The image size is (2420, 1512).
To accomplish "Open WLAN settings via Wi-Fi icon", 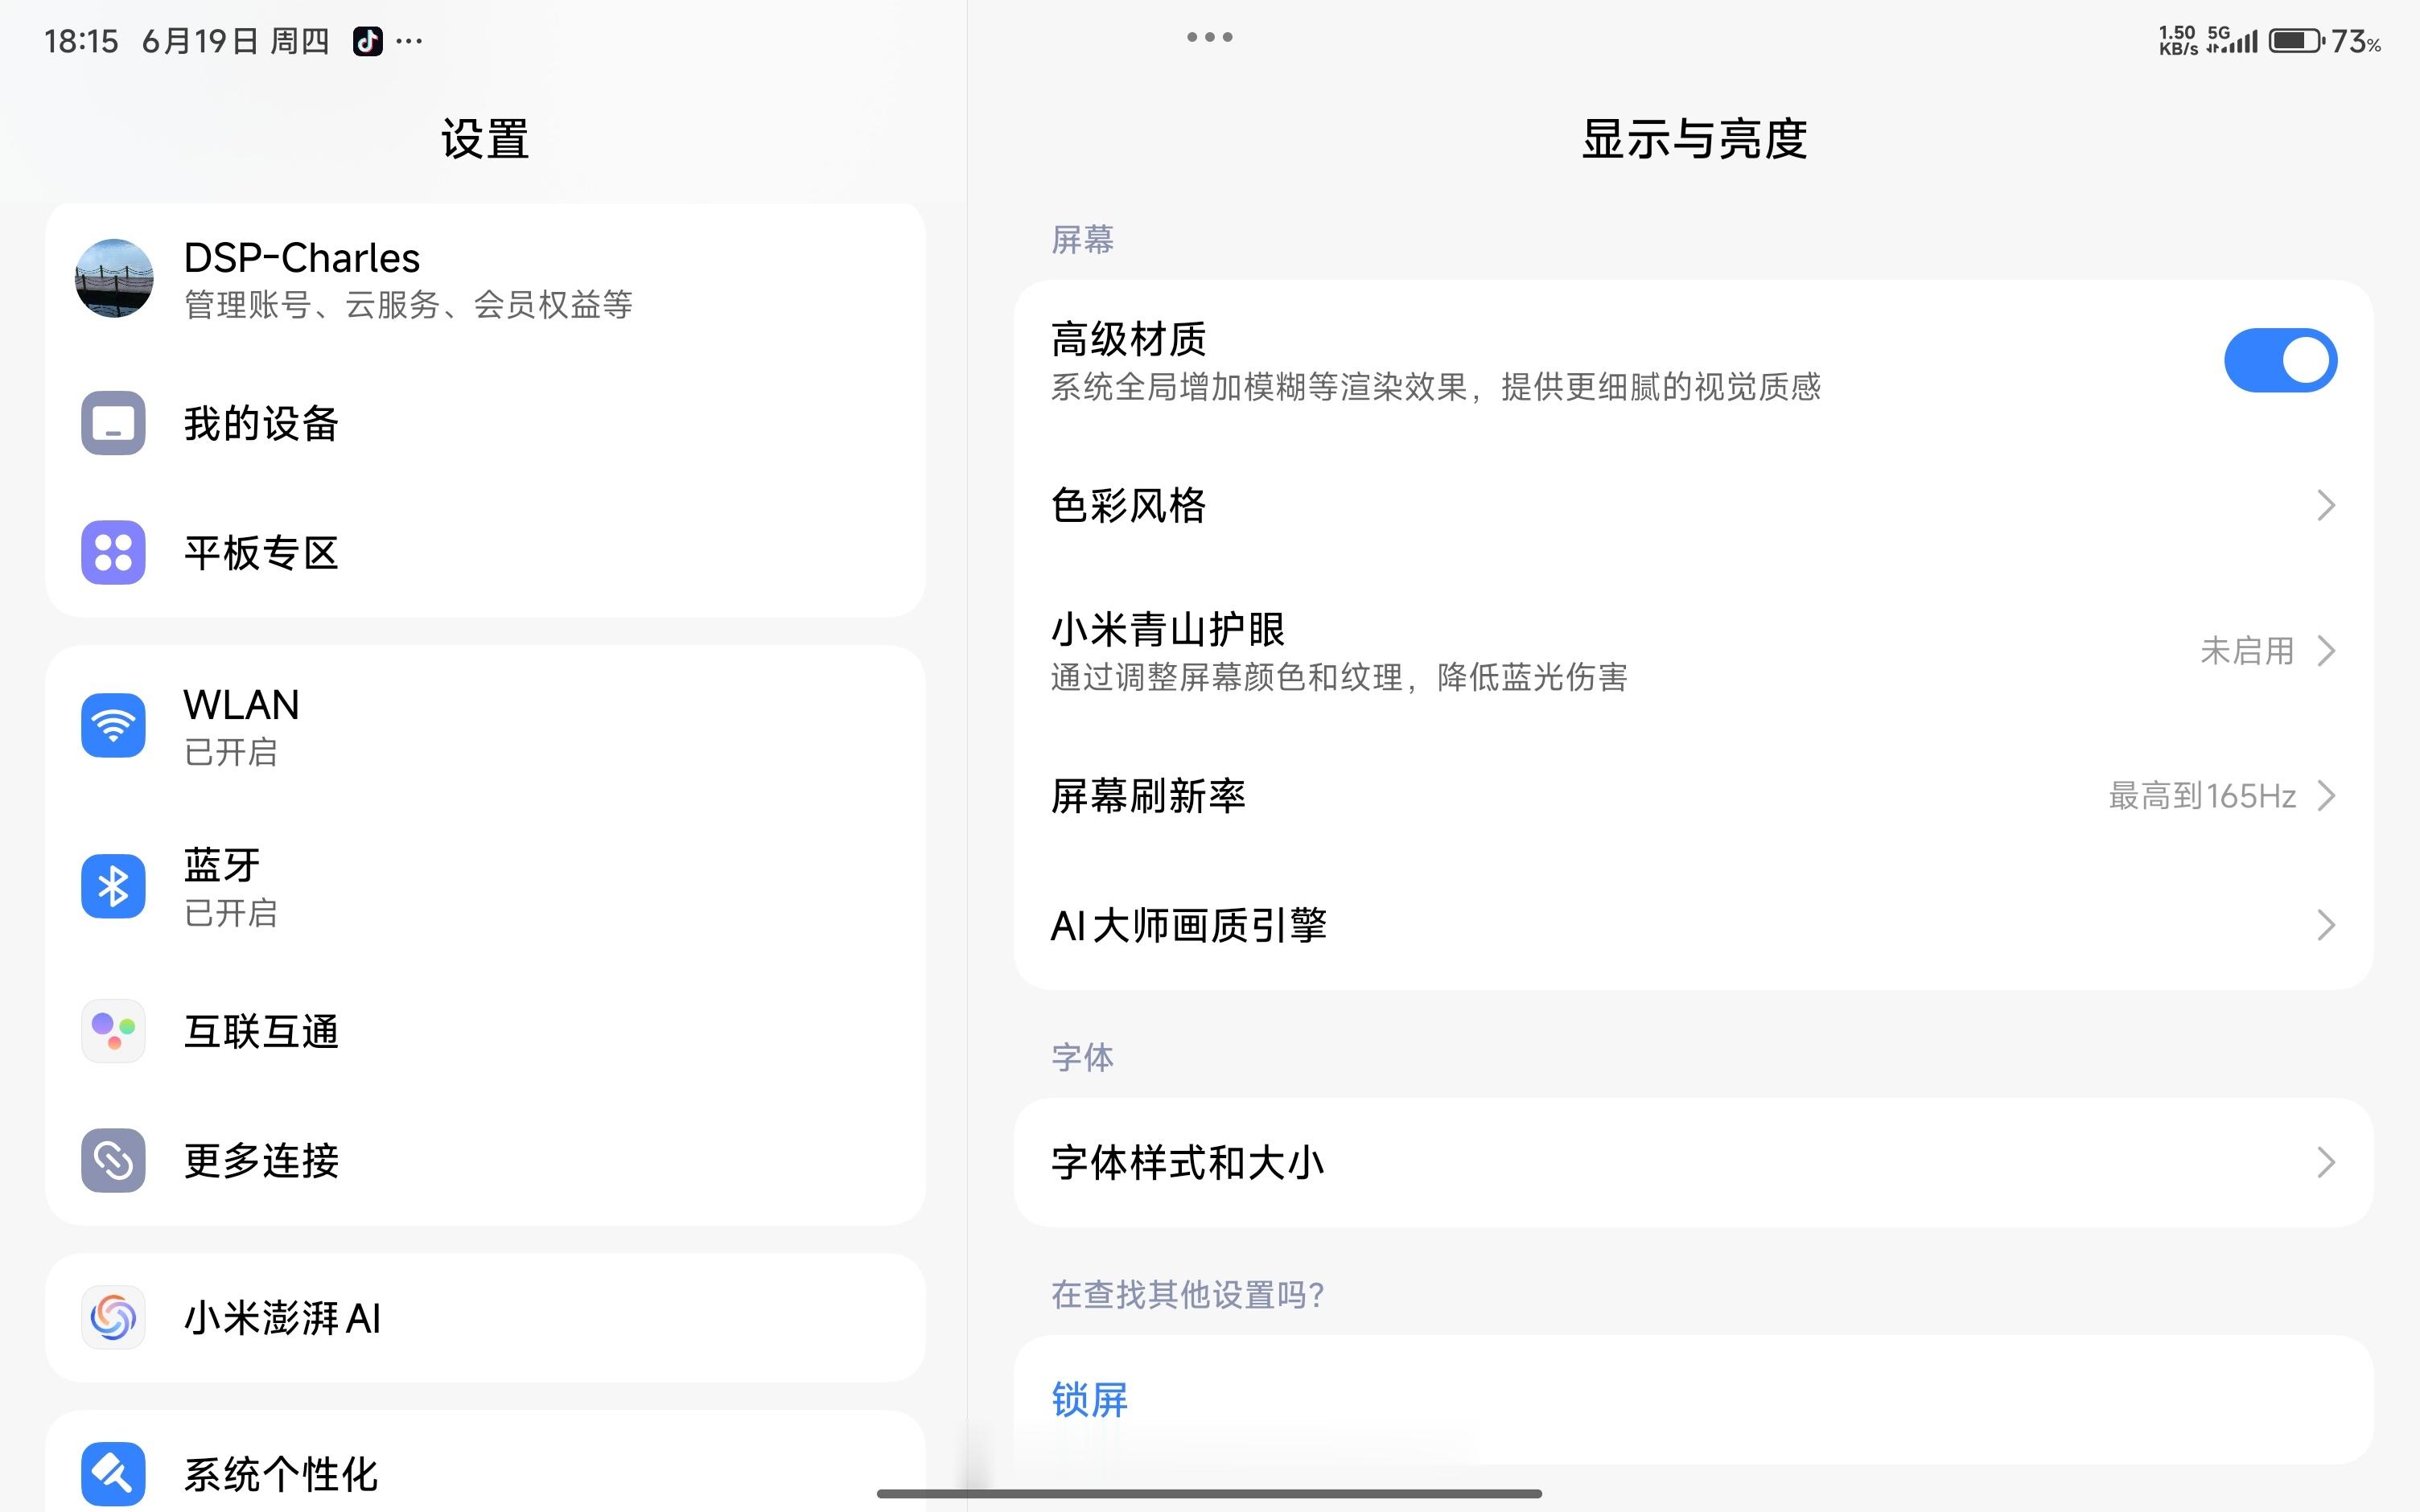I will point(113,725).
